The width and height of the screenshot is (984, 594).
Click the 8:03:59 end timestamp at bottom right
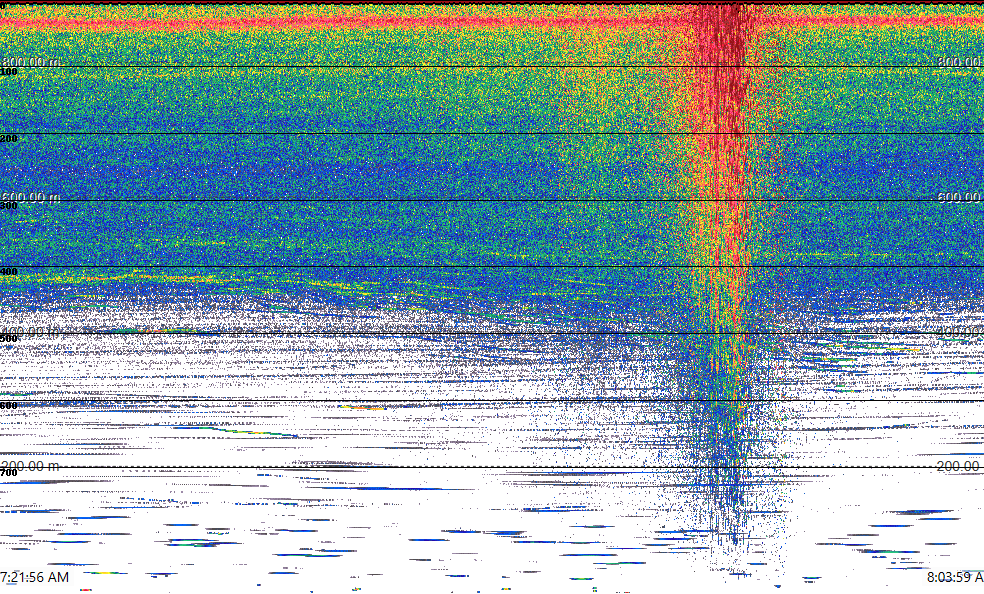pos(954,577)
